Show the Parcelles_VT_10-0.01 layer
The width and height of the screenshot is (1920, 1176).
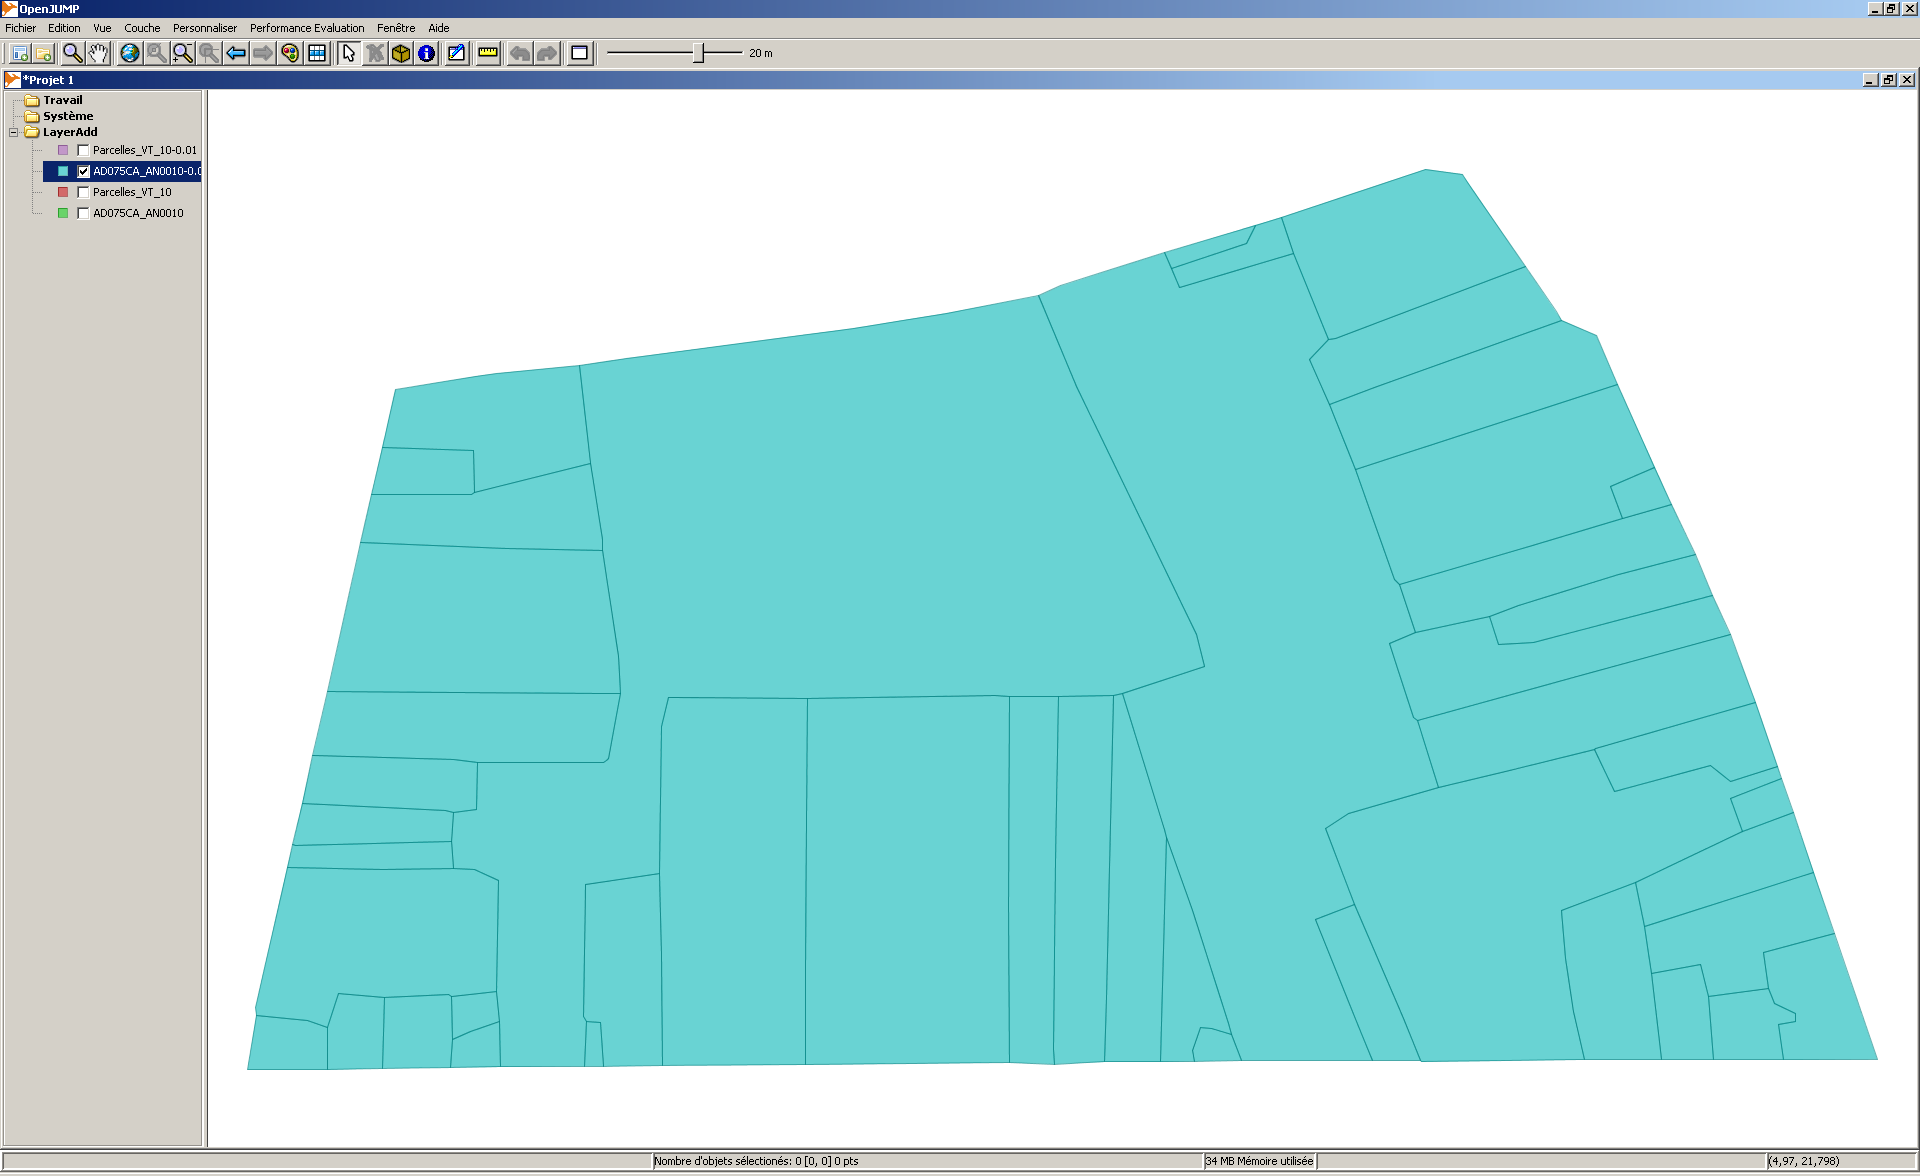point(84,150)
